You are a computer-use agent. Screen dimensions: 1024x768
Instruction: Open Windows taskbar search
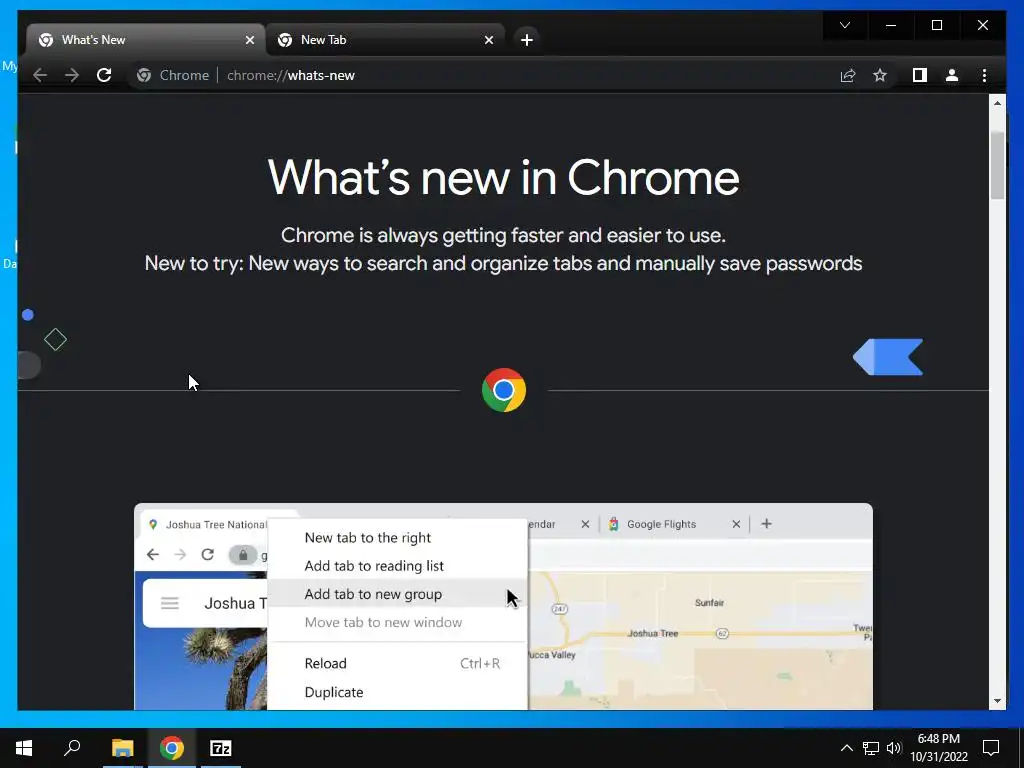coord(72,748)
